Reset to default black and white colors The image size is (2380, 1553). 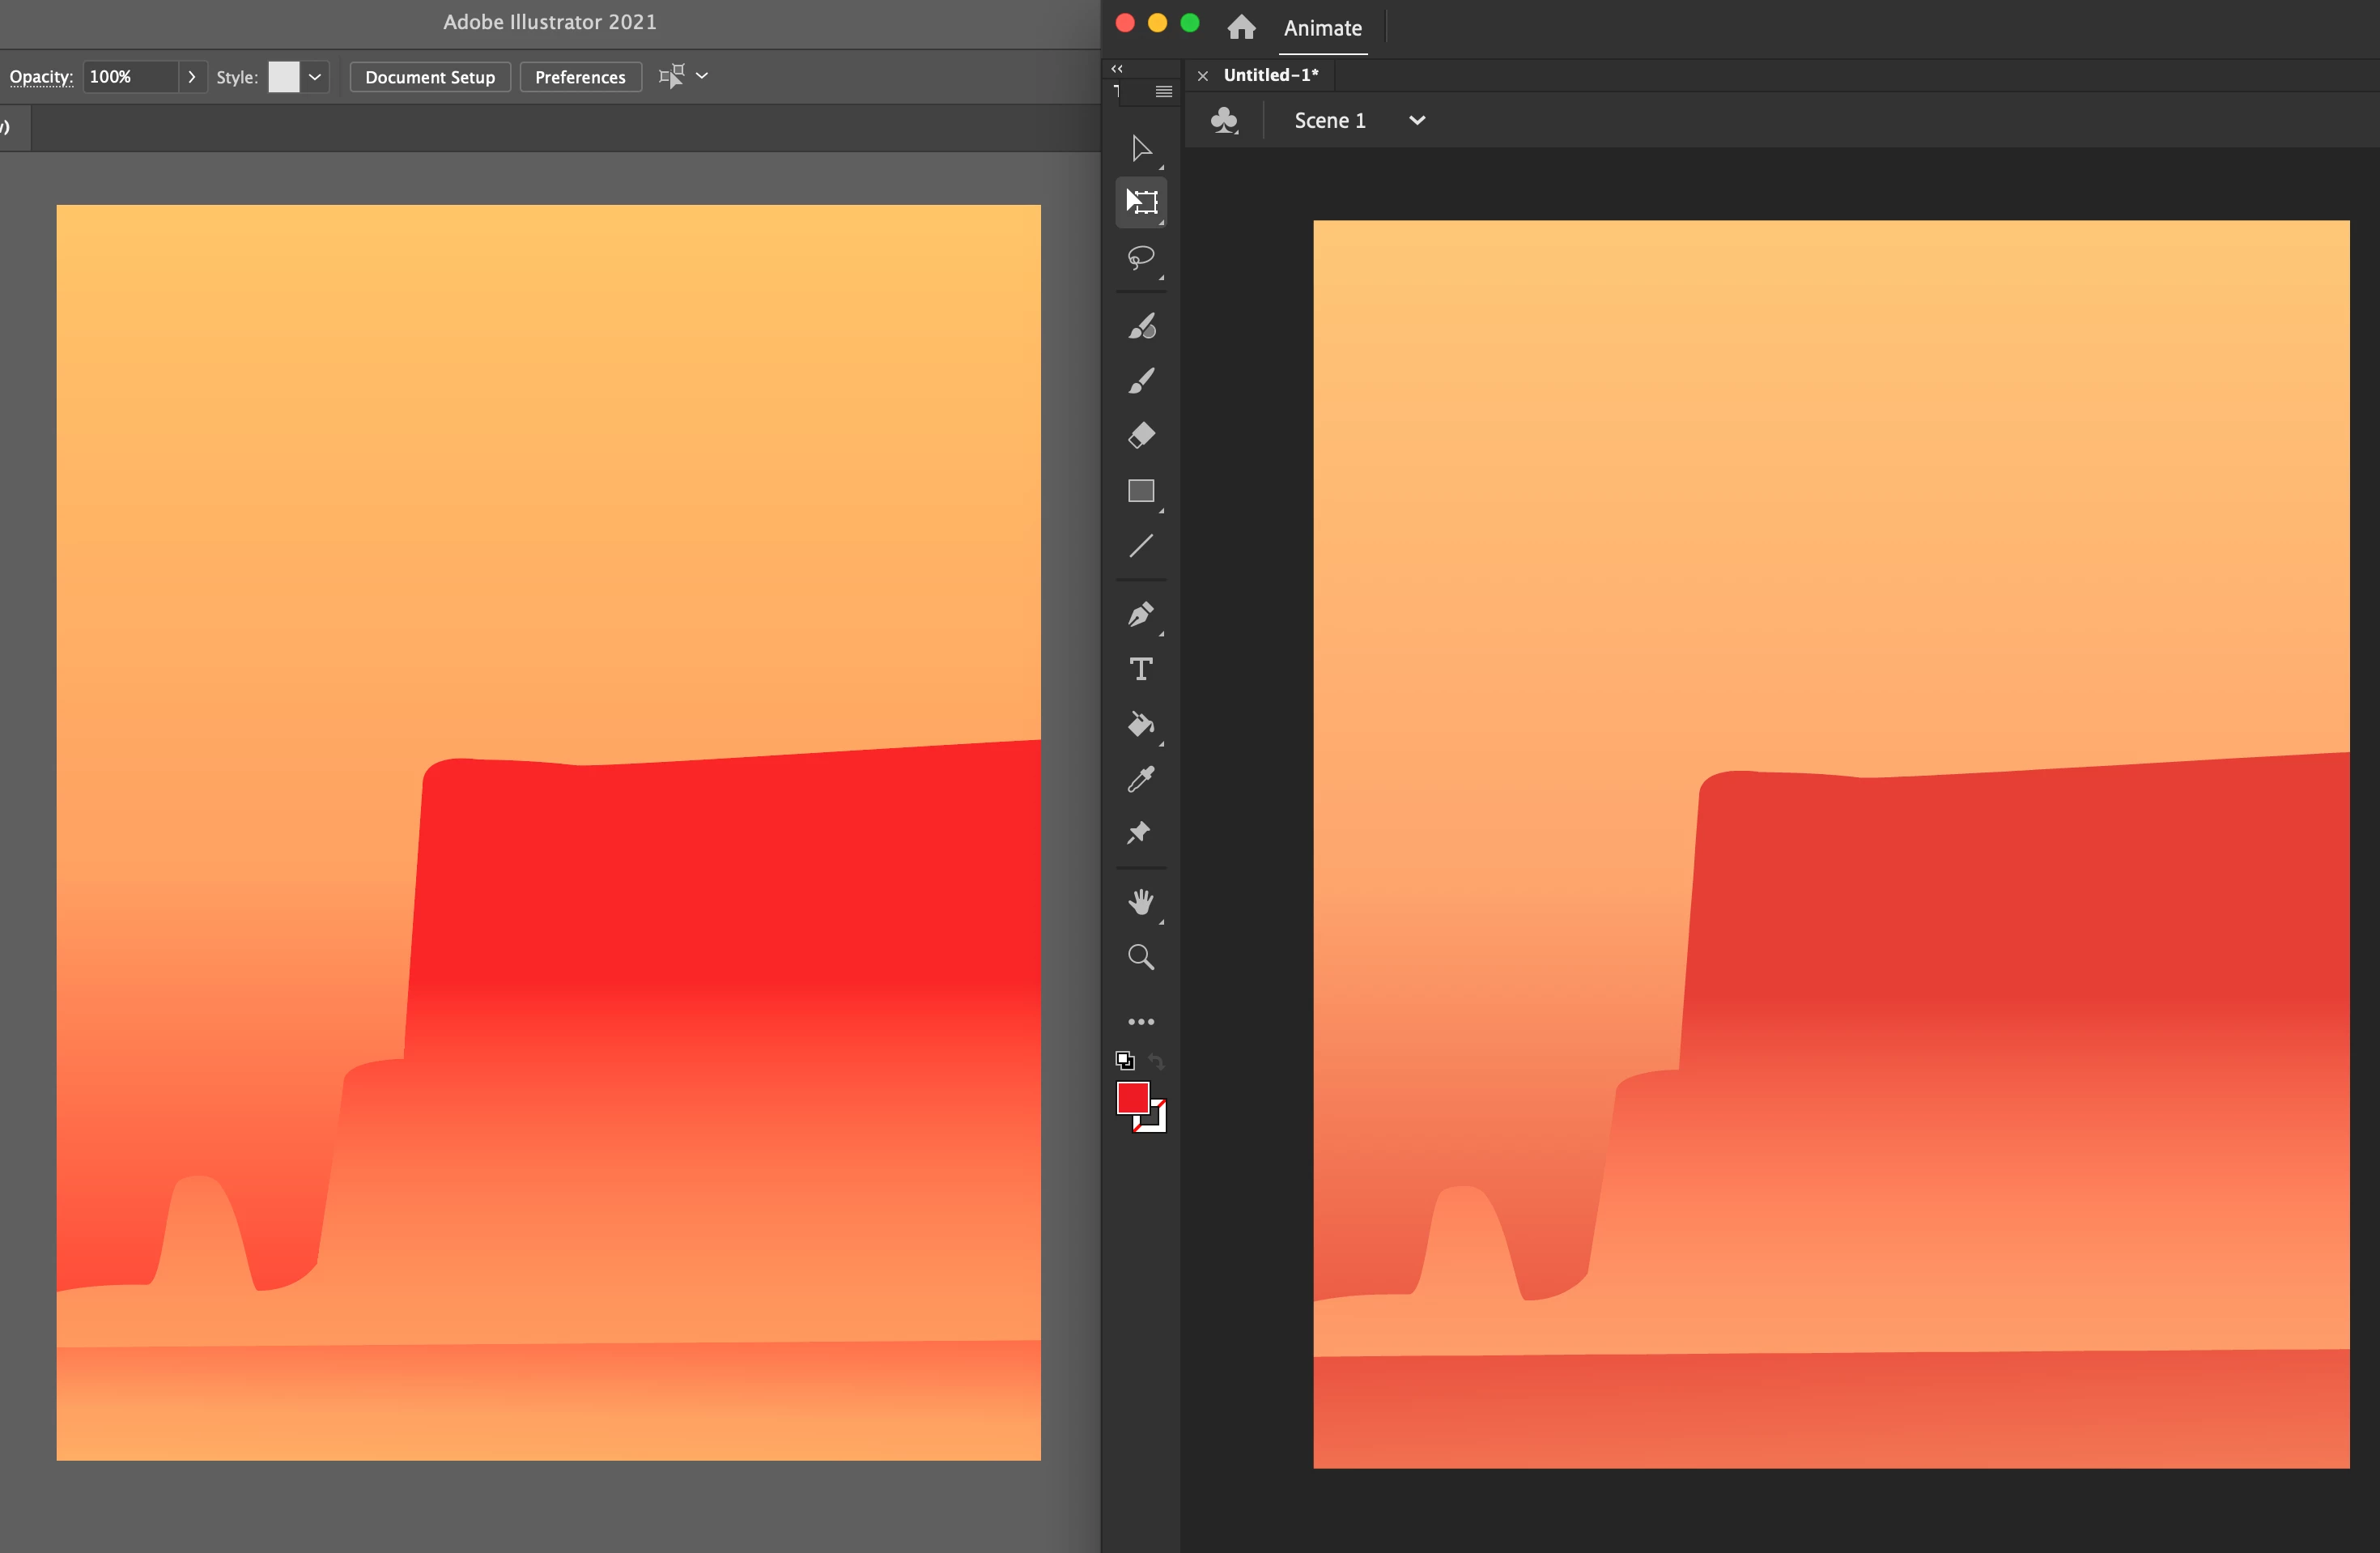1125,1061
